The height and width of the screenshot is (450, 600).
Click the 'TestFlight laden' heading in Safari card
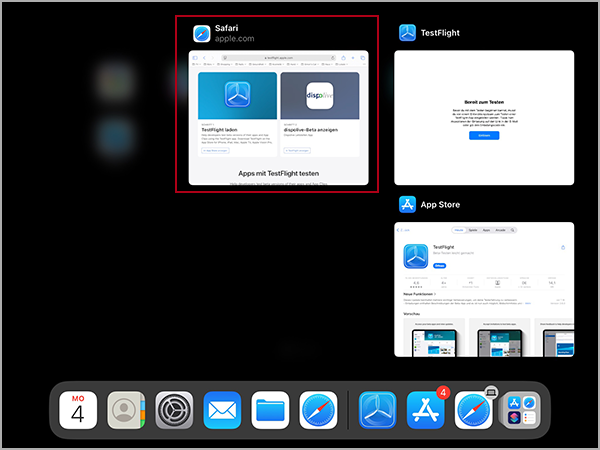click(x=219, y=130)
